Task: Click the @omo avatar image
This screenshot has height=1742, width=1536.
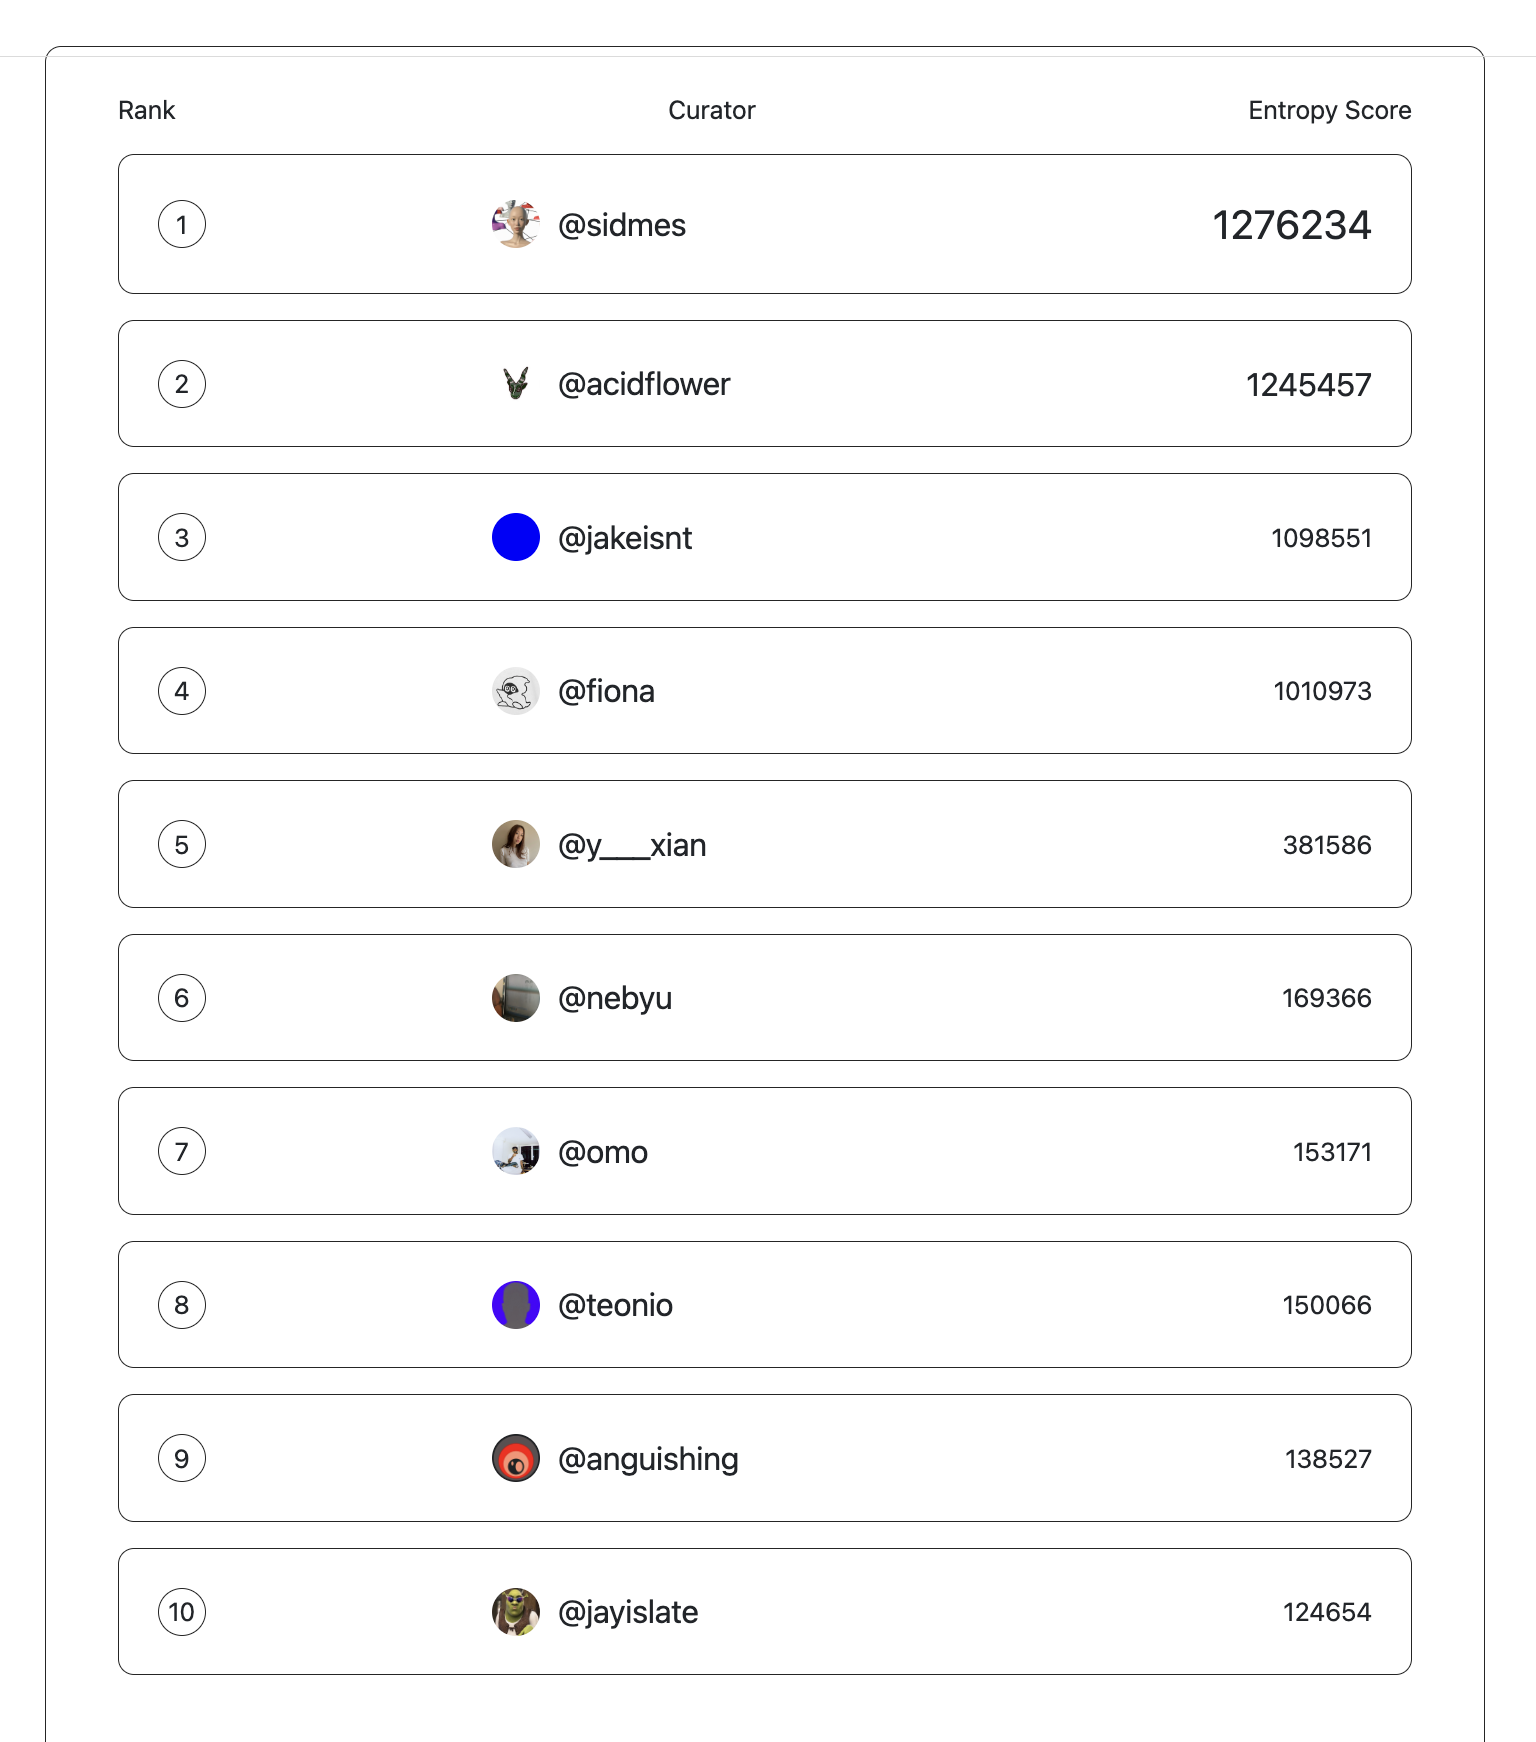Action: pos(516,1151)
